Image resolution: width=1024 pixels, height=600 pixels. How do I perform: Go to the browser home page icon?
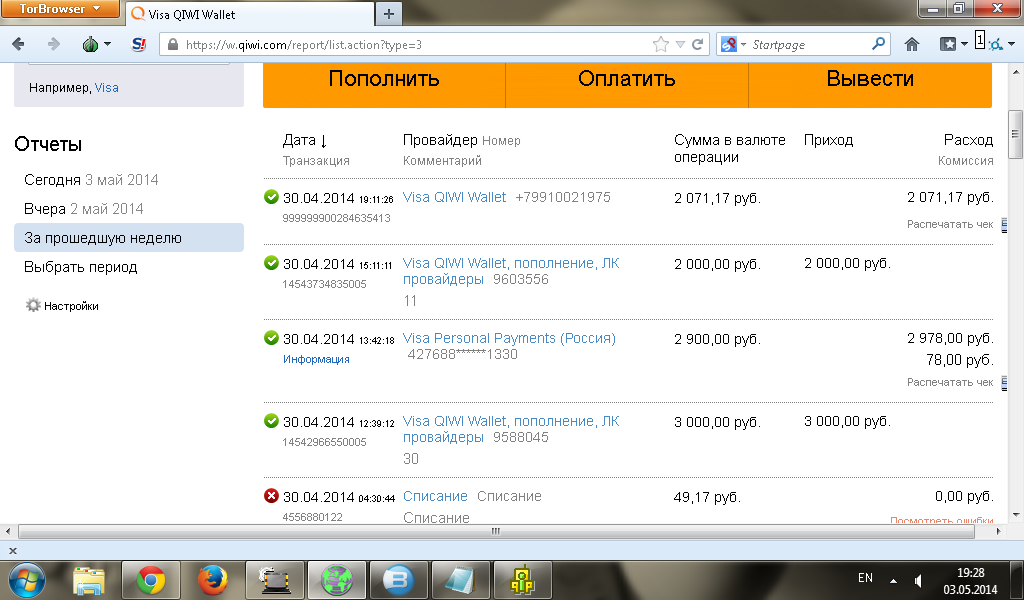912,44
